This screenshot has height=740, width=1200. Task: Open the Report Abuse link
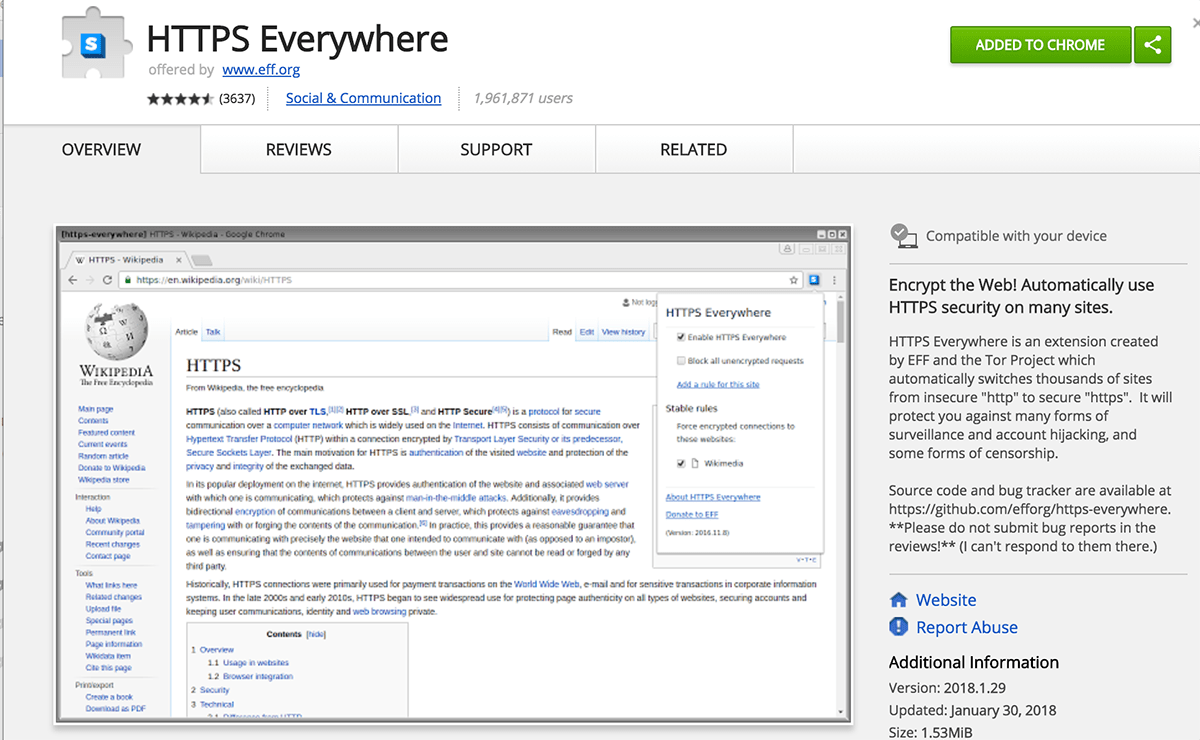point(967,628)
